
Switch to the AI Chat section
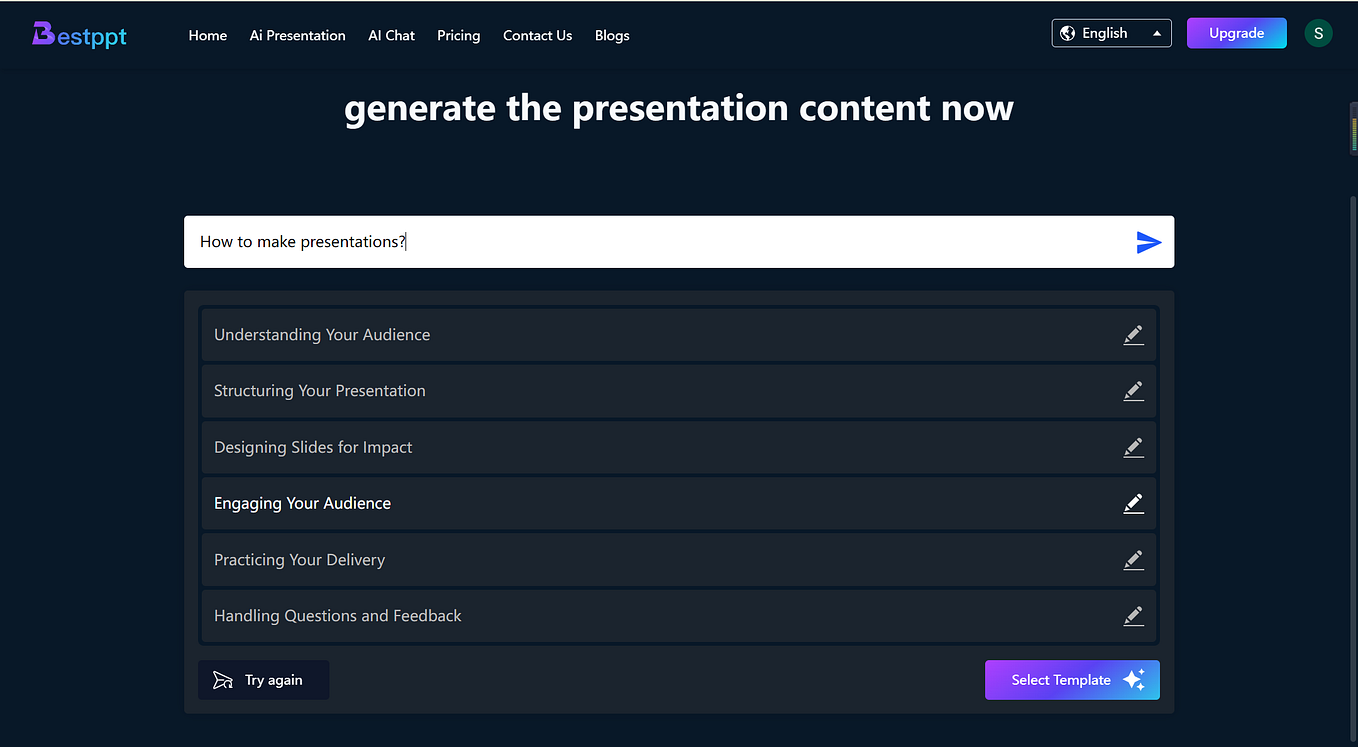[x=391, y=35]
